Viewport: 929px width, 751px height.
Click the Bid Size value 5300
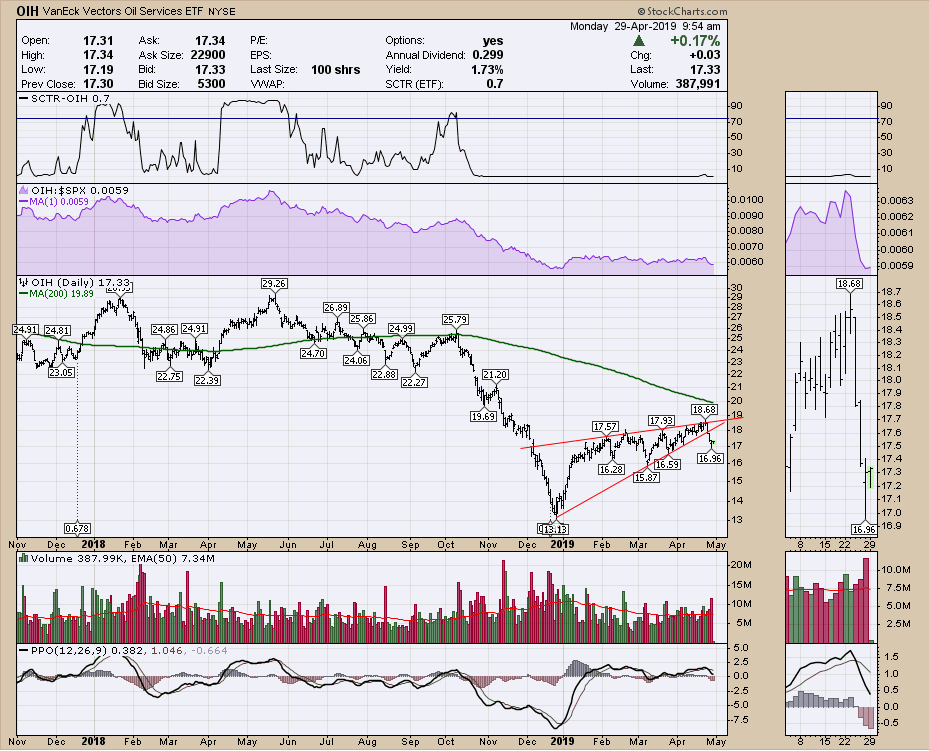pyautogui.click(x=212, y=84)
